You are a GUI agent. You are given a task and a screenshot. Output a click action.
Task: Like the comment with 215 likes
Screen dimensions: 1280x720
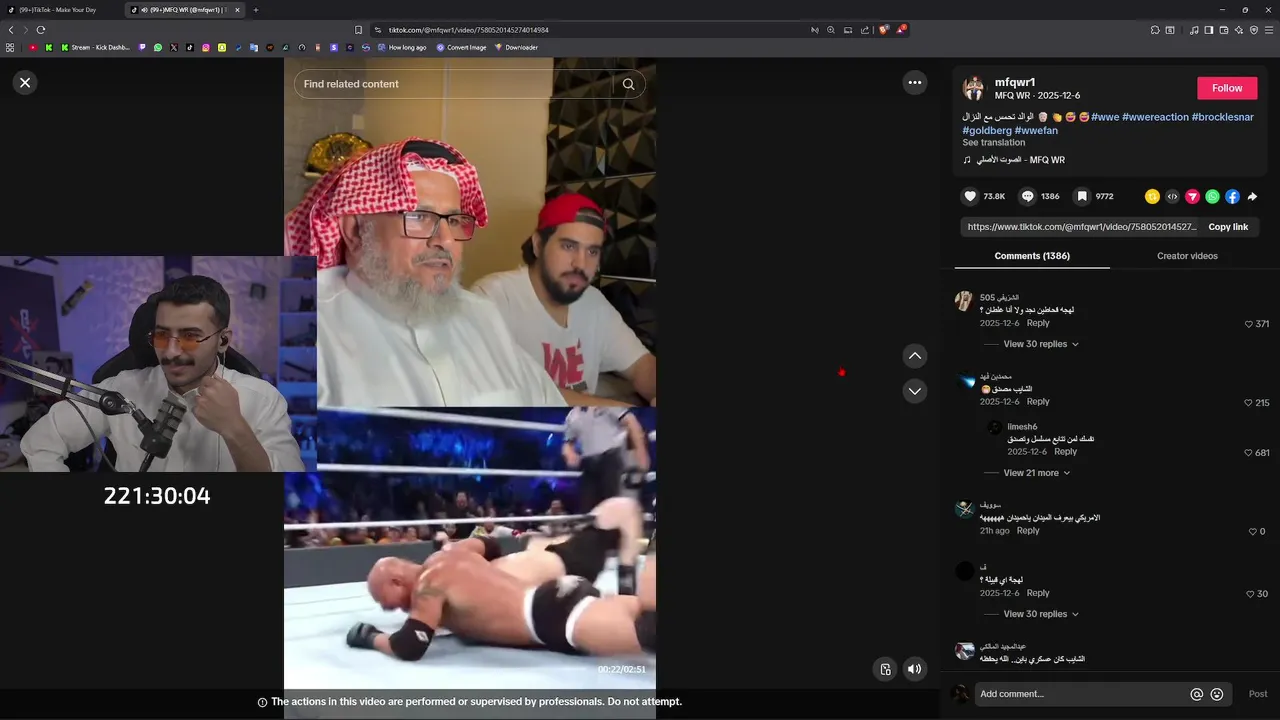tap(1249, 403)
